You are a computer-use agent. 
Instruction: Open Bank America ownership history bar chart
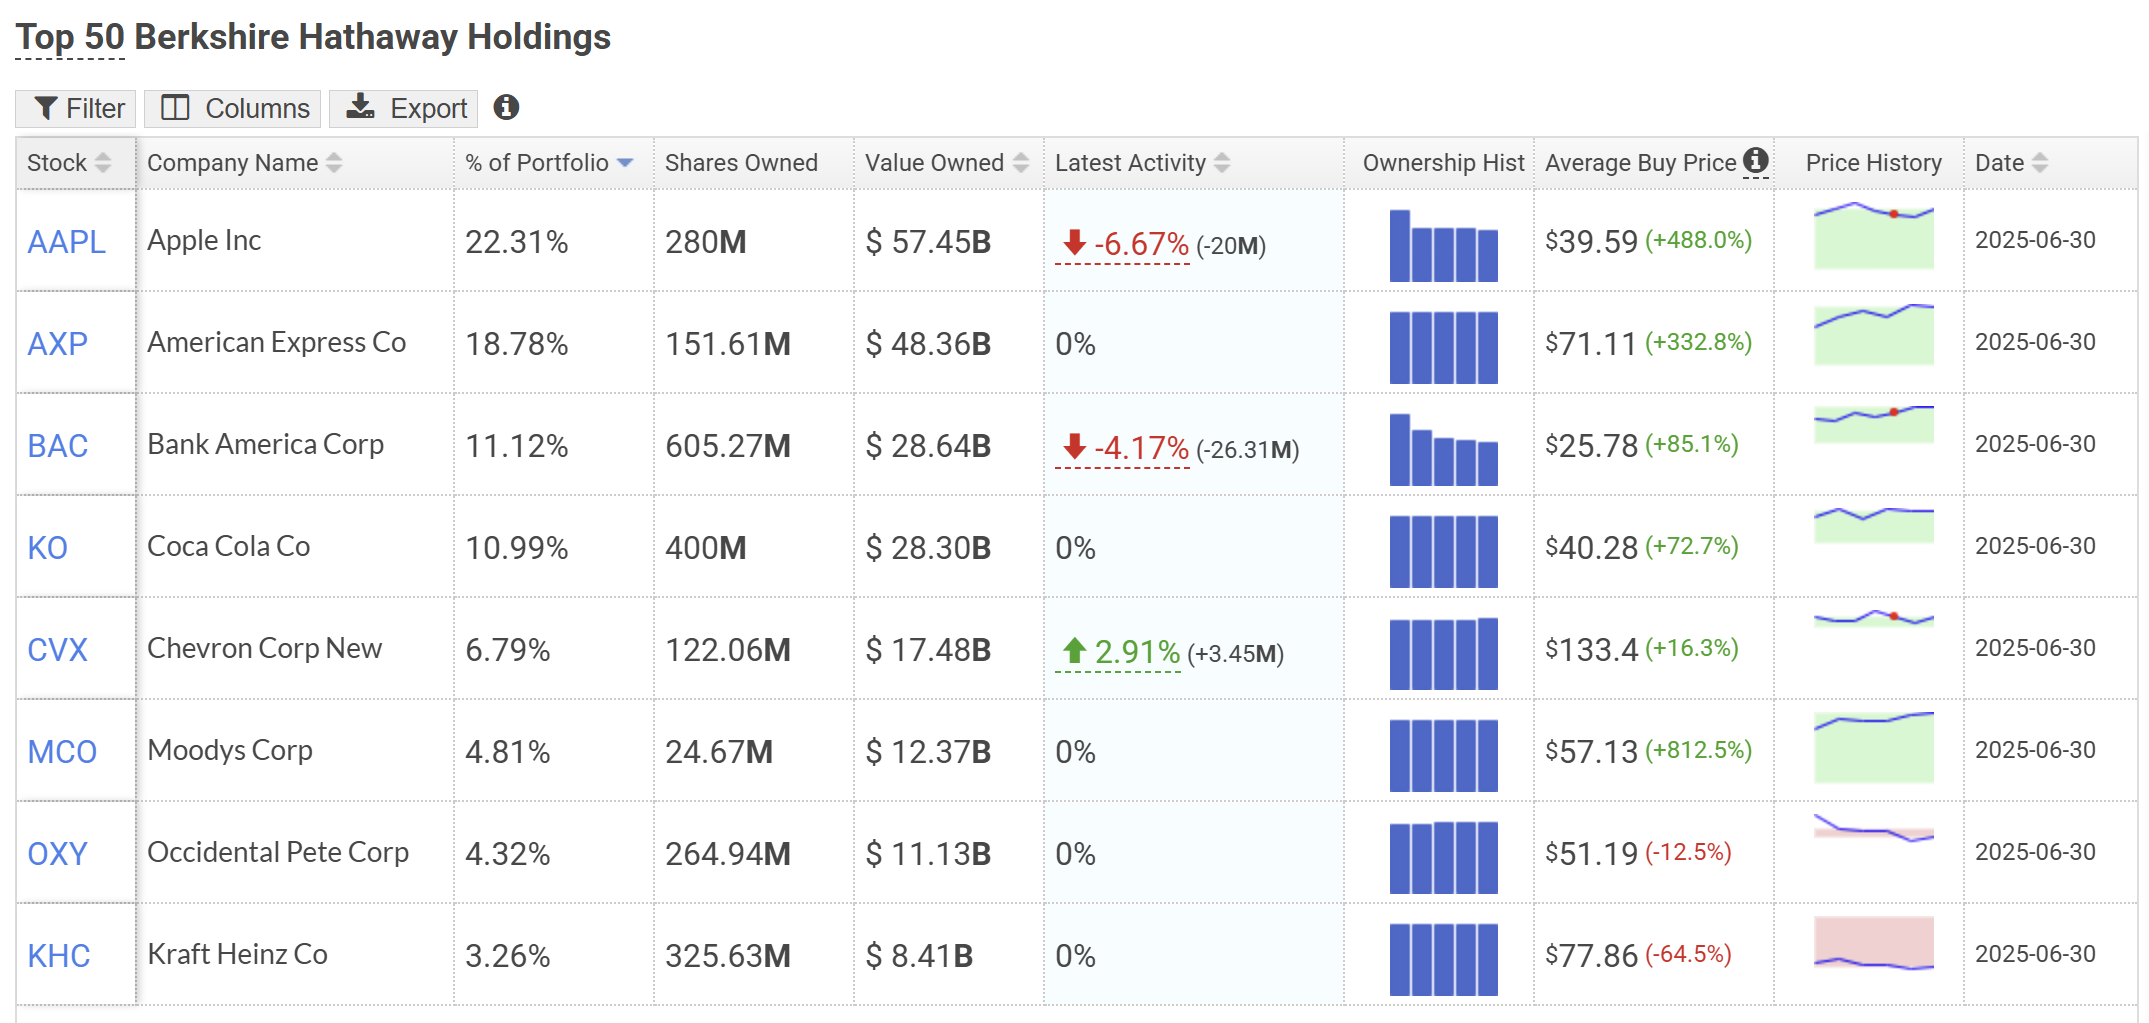[x=1443, y=449]
